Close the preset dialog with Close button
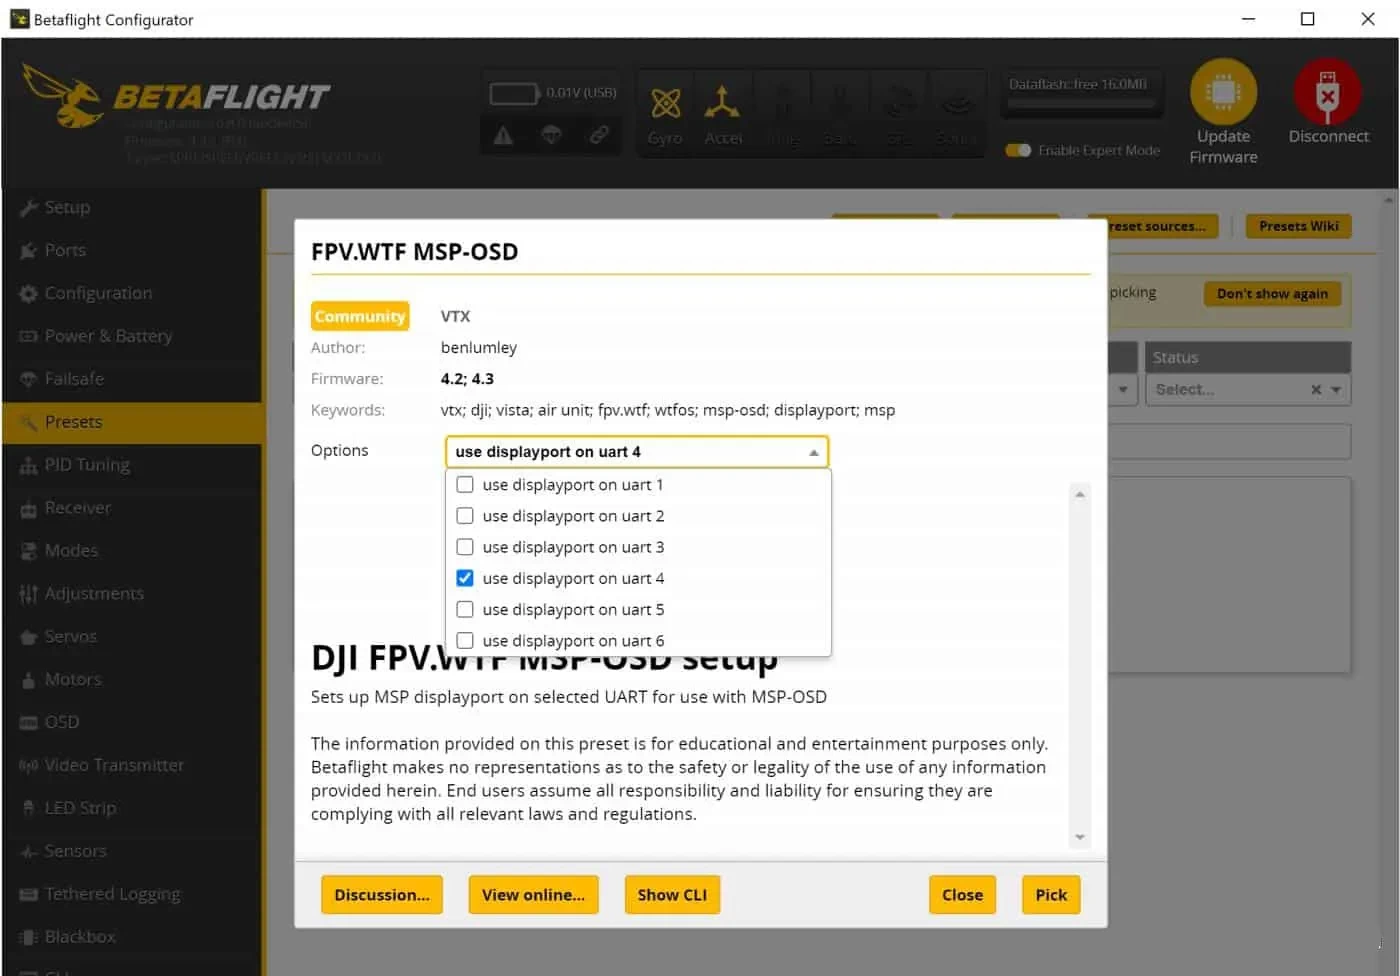The height and width of the screenshot is (976, 1400). click(962, 895)
